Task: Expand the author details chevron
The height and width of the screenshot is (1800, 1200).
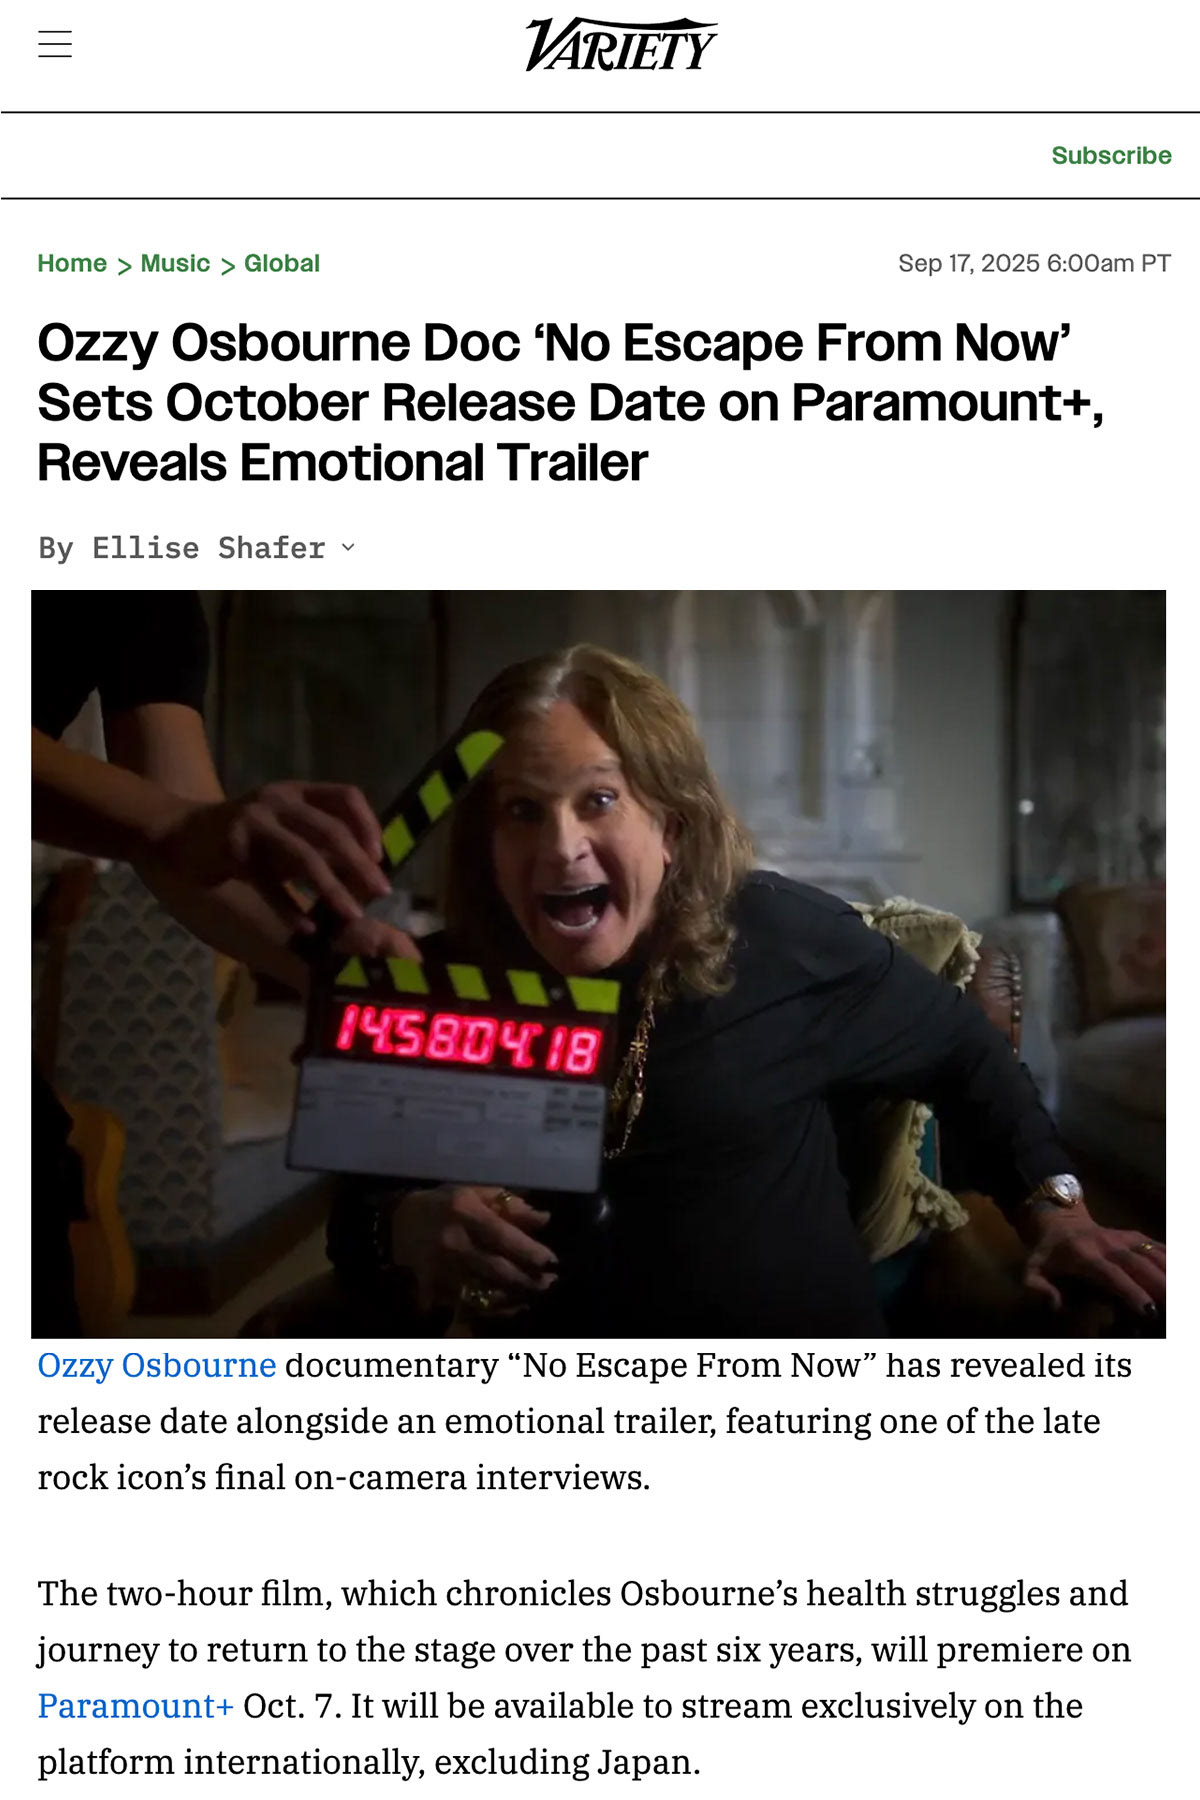Action: [348, 547]
